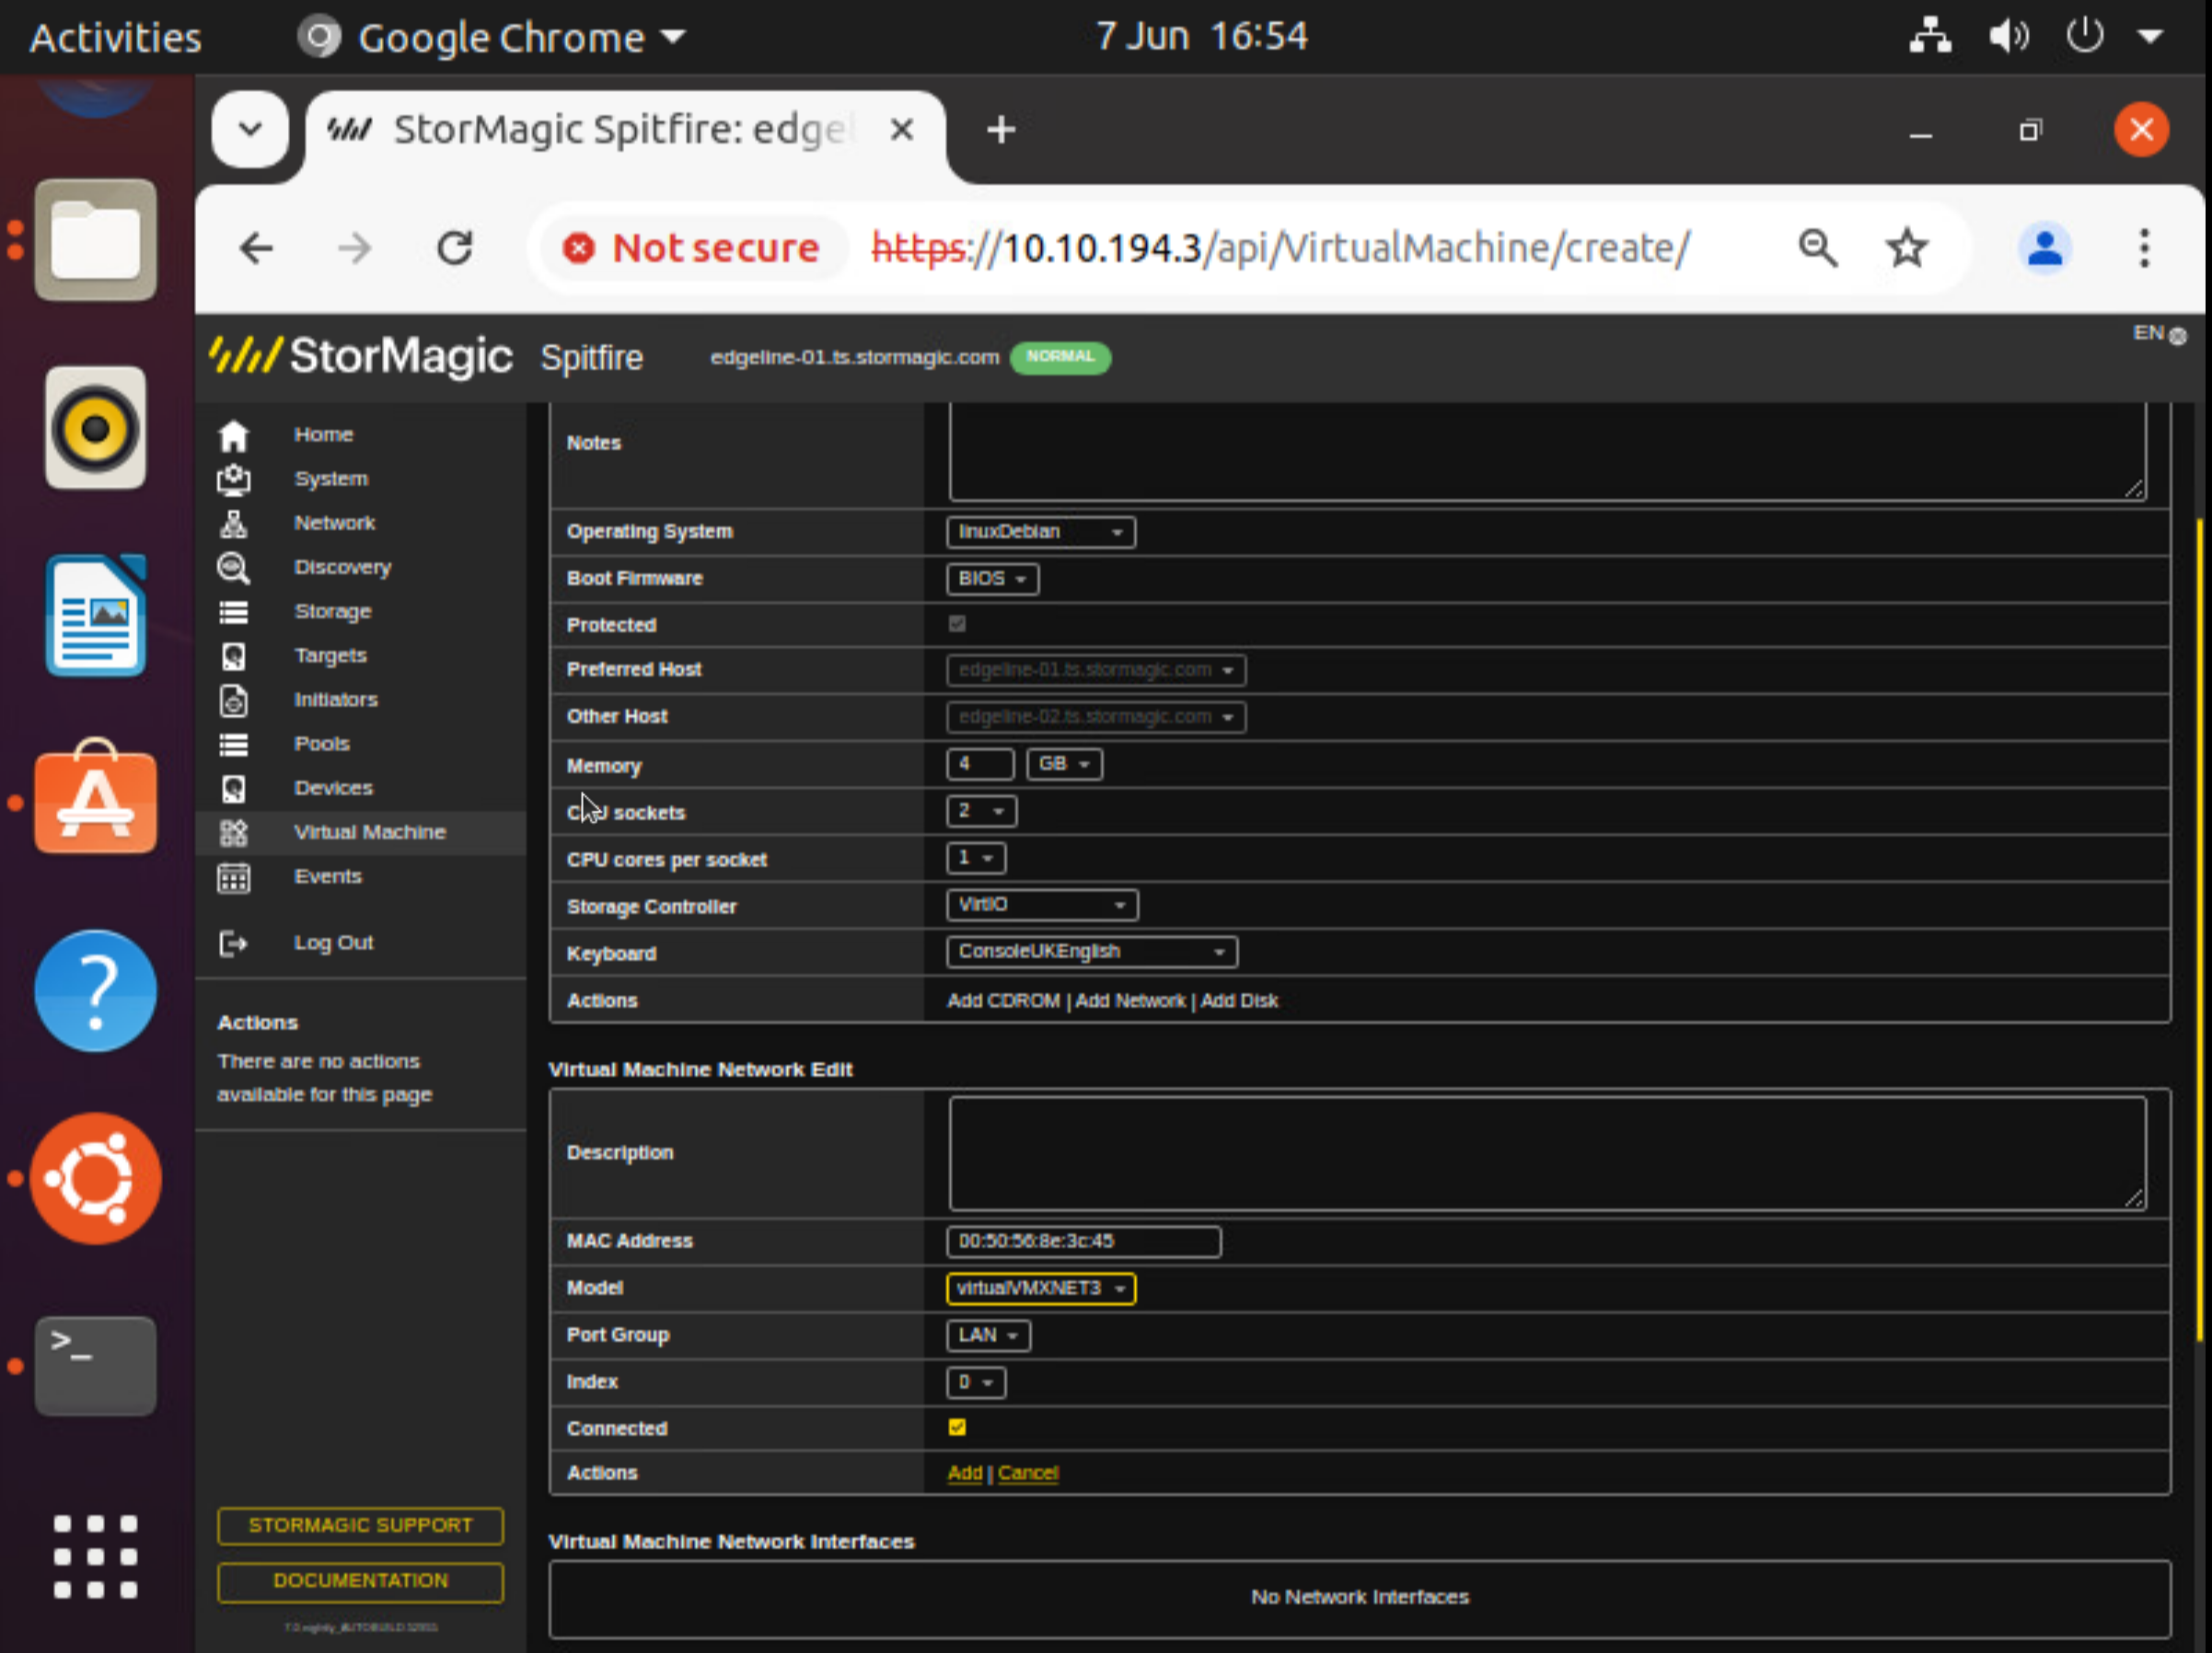The image size is (2212, 1653).
Task: Open new Chrome tab
Action: click(1001, 130)
